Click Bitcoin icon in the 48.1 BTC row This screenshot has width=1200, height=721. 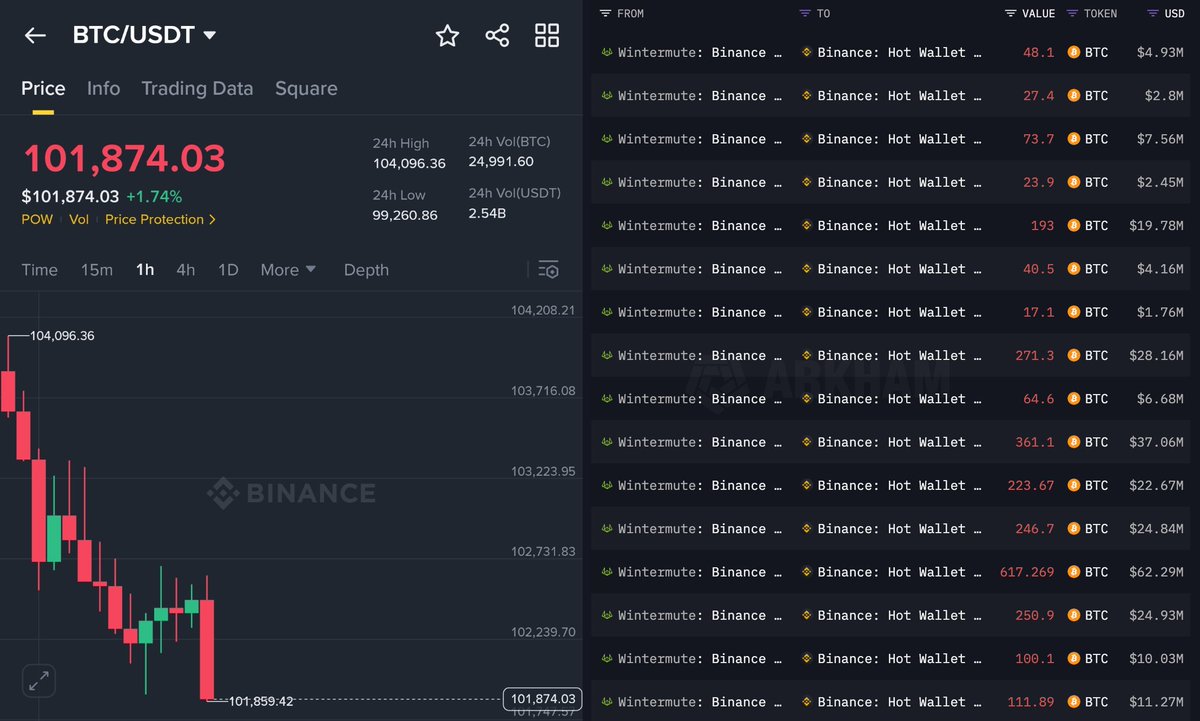coord(1074,52)
